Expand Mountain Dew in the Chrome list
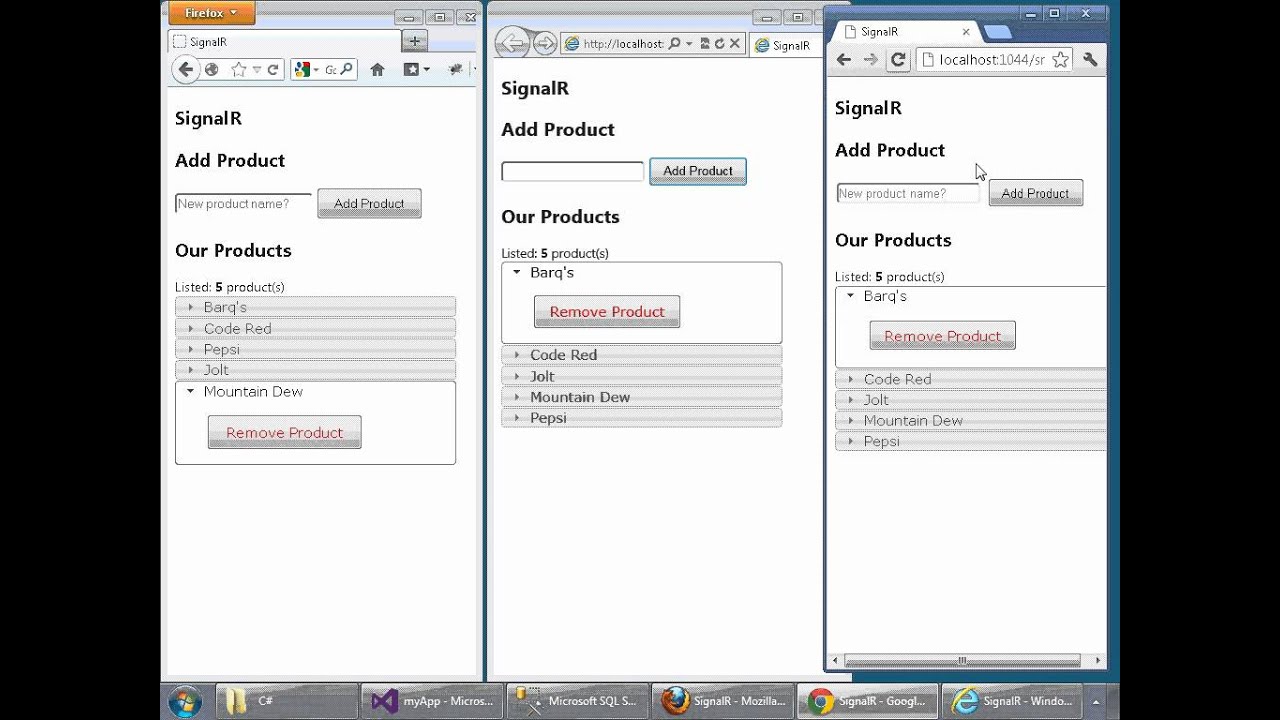This screenshot has height=720, width=1280. (971, 421)
